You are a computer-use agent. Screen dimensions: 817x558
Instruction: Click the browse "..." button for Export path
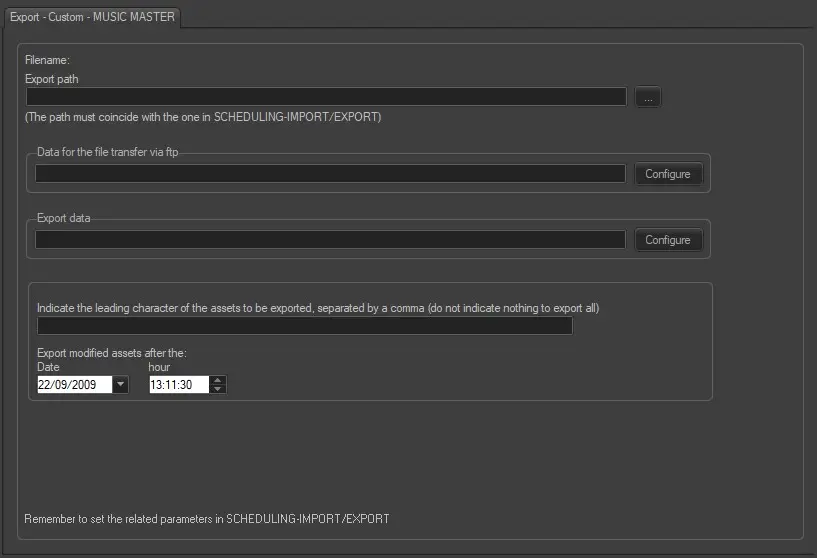pos(648,97)
